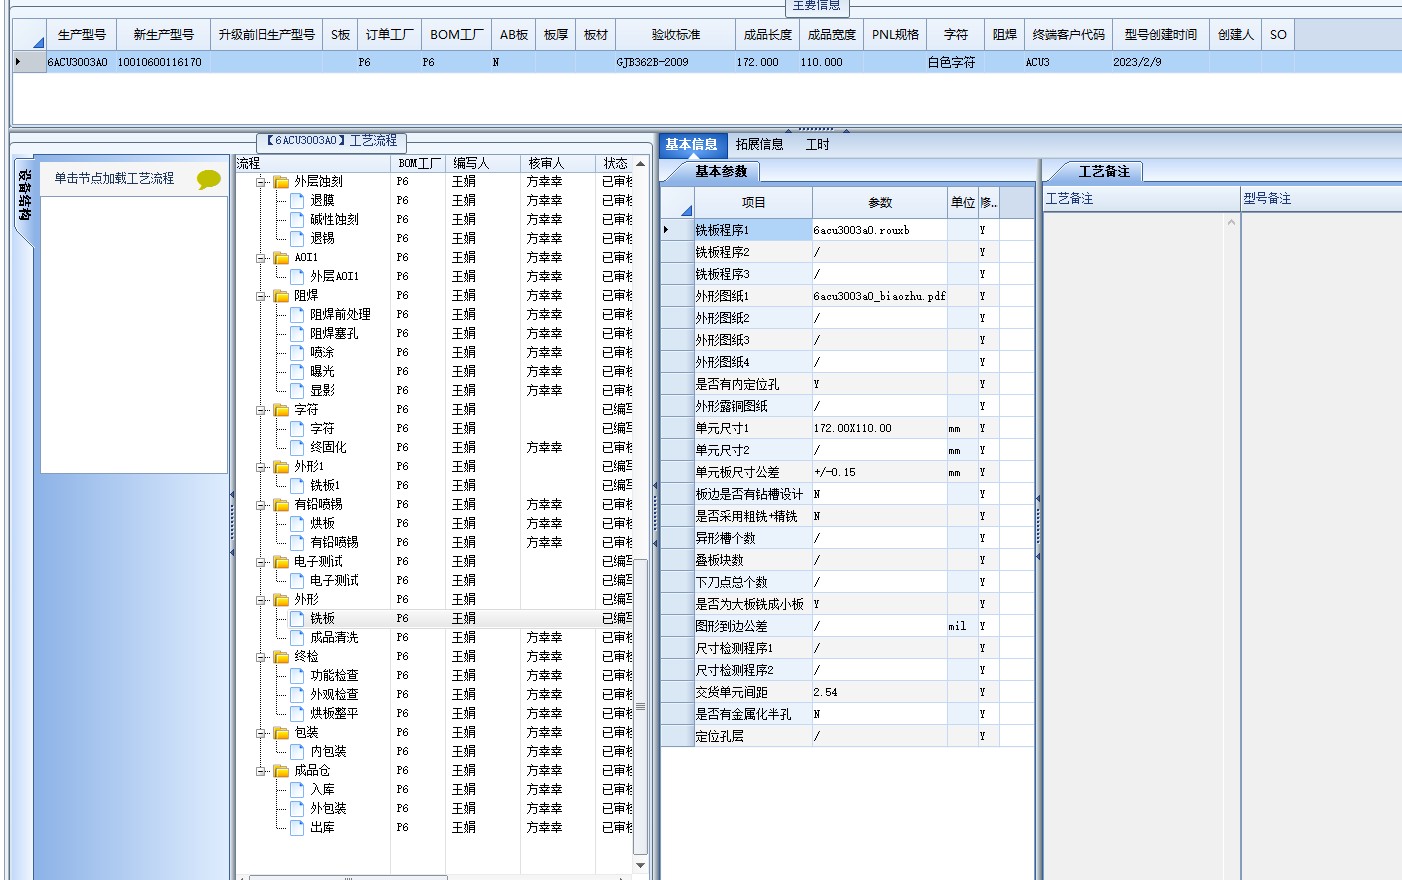Click the 验收标准 column header
Screen dimensions: 1402x880
click(x=676, y=34)
